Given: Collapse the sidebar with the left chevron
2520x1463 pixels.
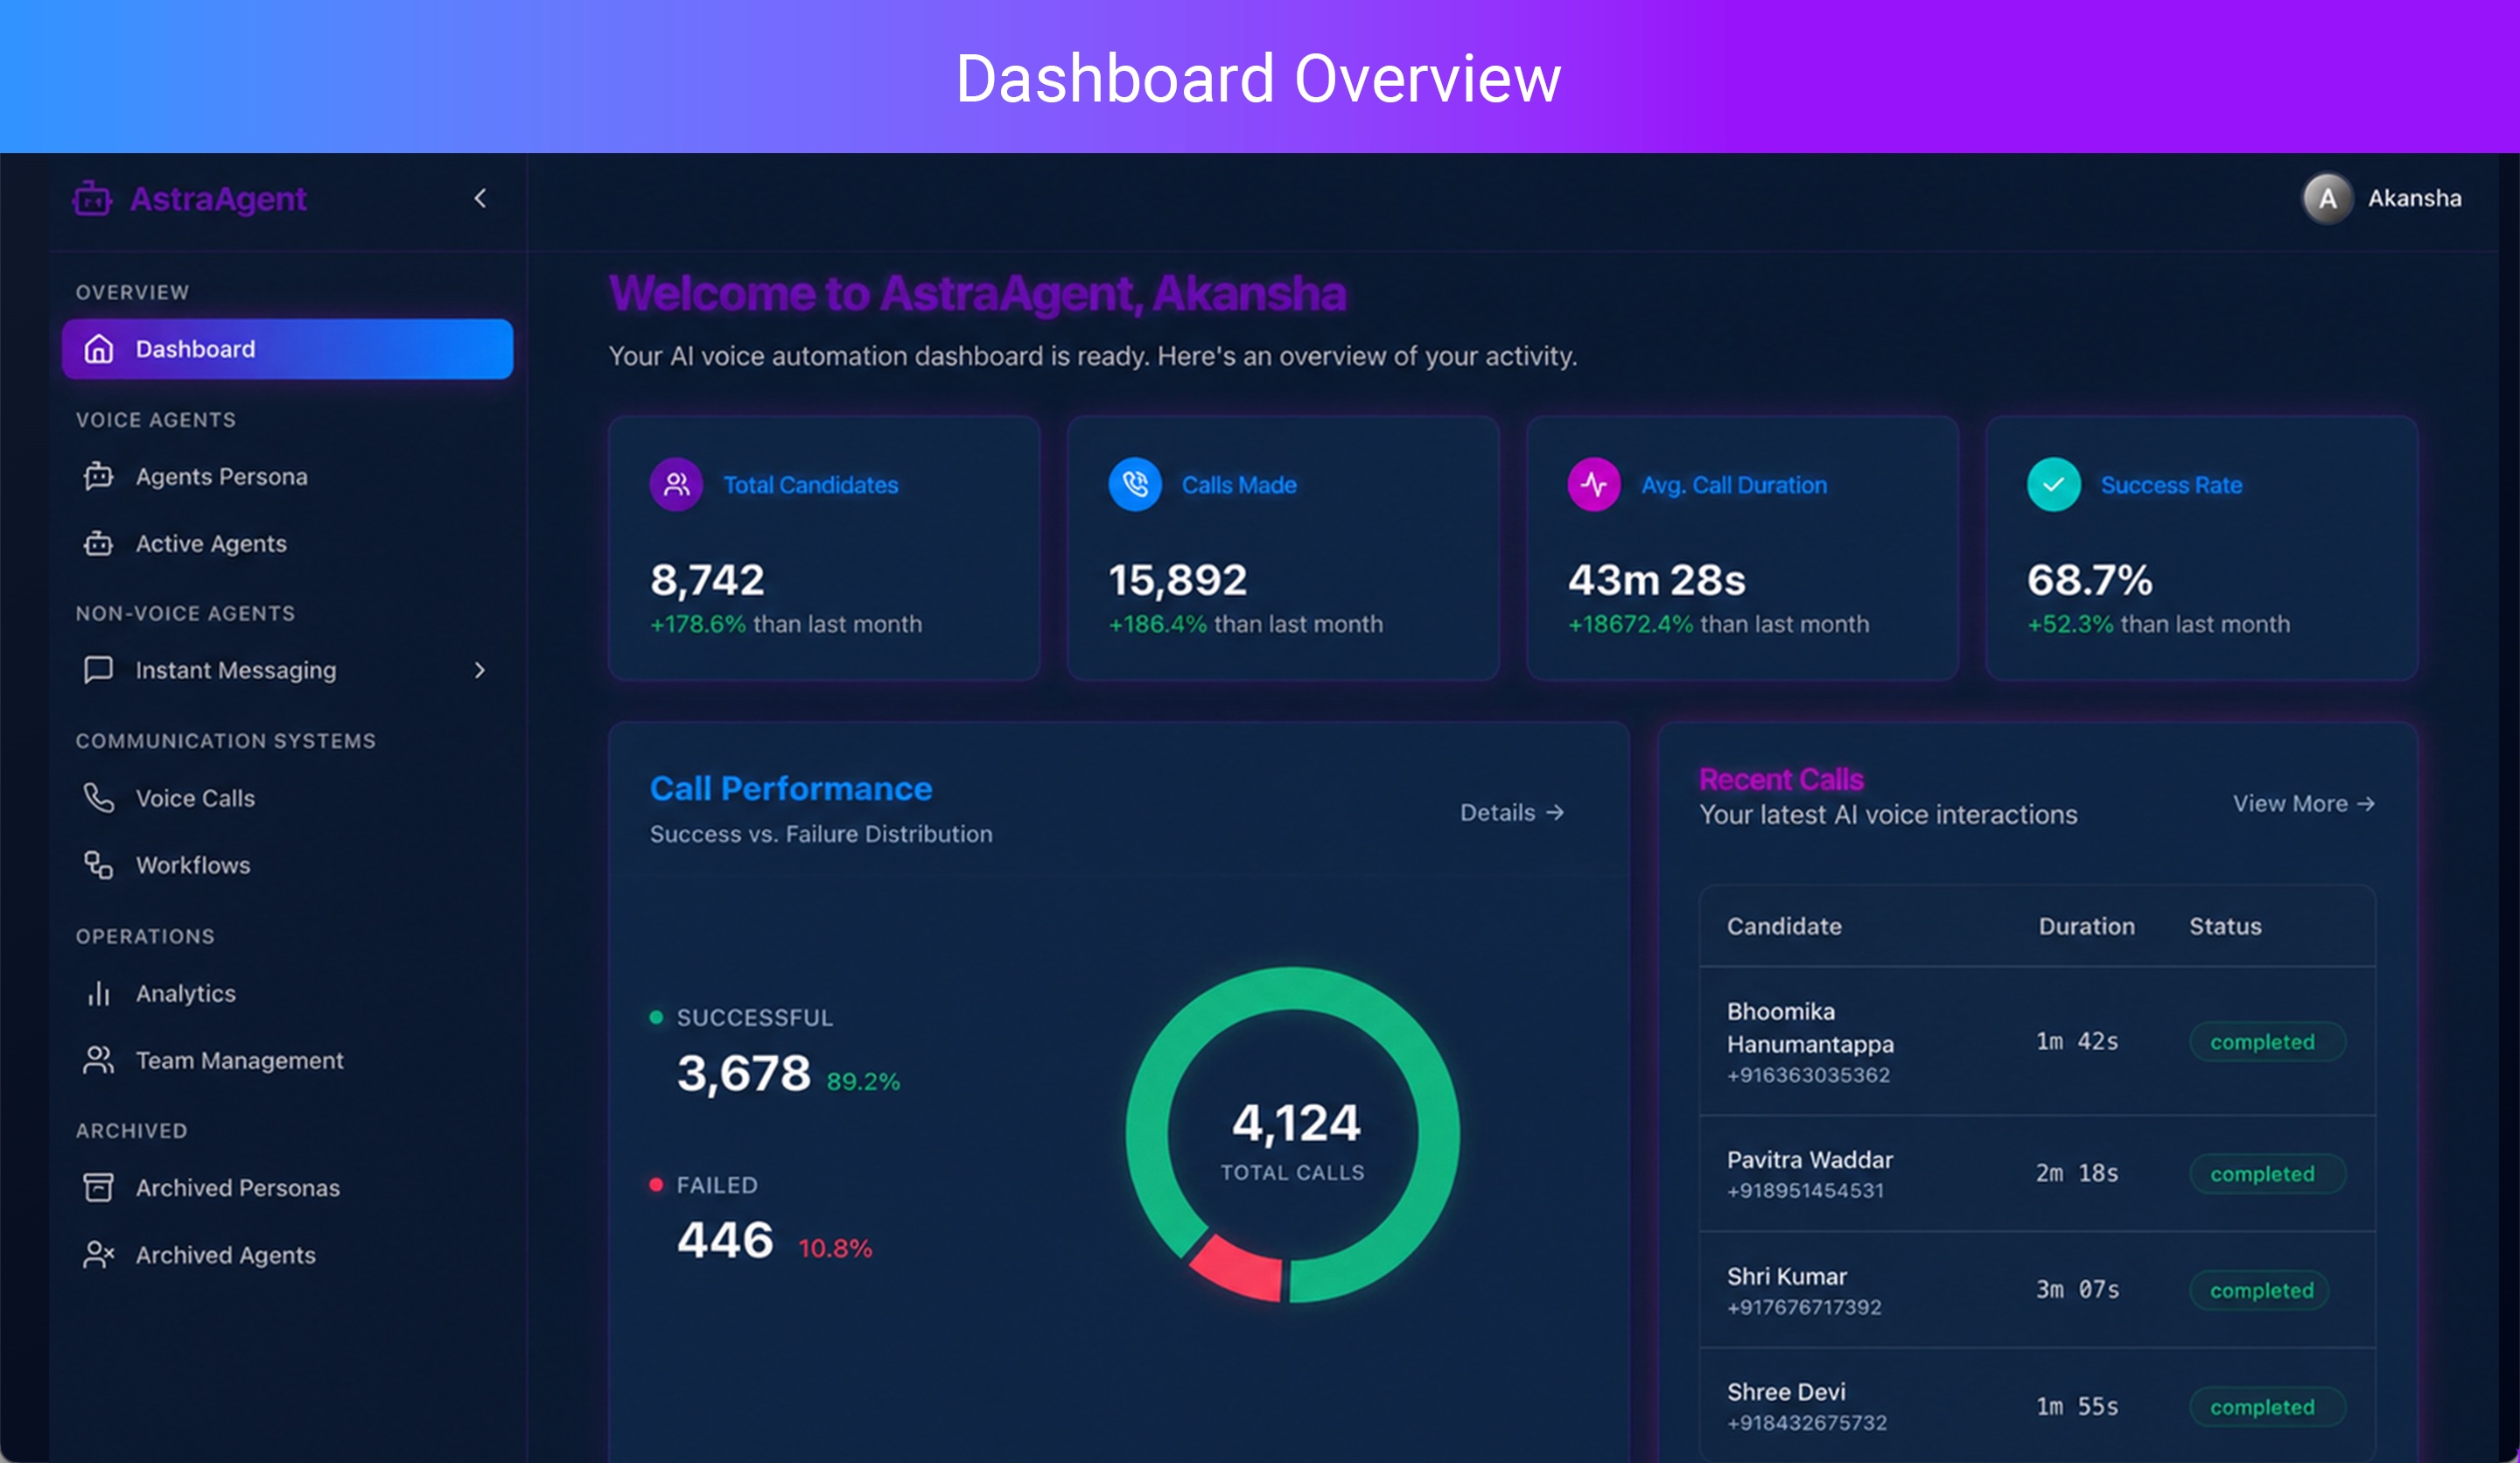Looking at the screenshot, I should pyautogui.click(x=480, y=198).
